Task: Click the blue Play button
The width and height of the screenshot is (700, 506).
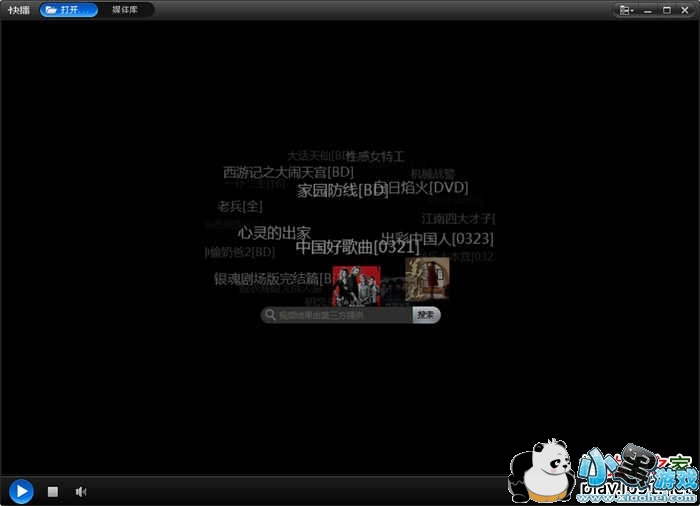Action: pyautogui.click(x=21, y=491)
